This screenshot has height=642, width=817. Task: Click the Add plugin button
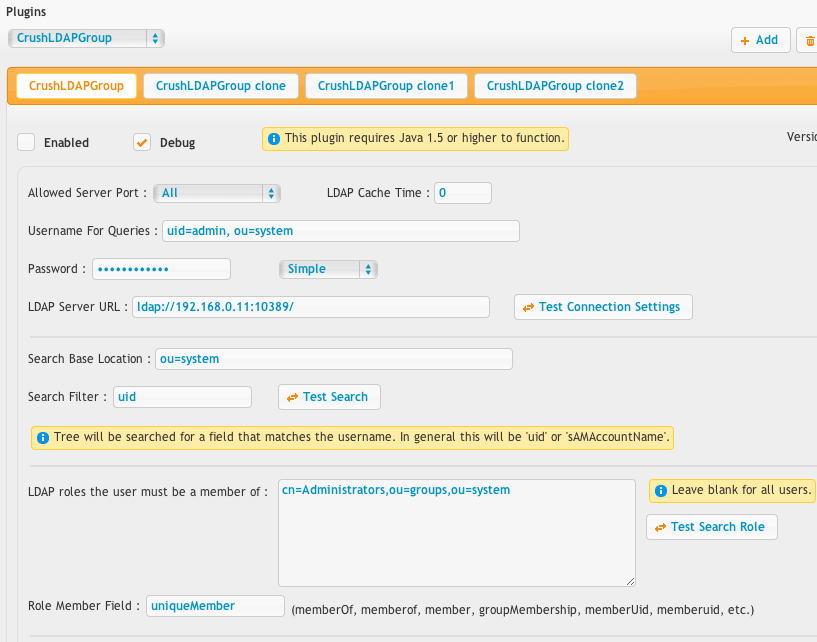(x=760, y=40)
